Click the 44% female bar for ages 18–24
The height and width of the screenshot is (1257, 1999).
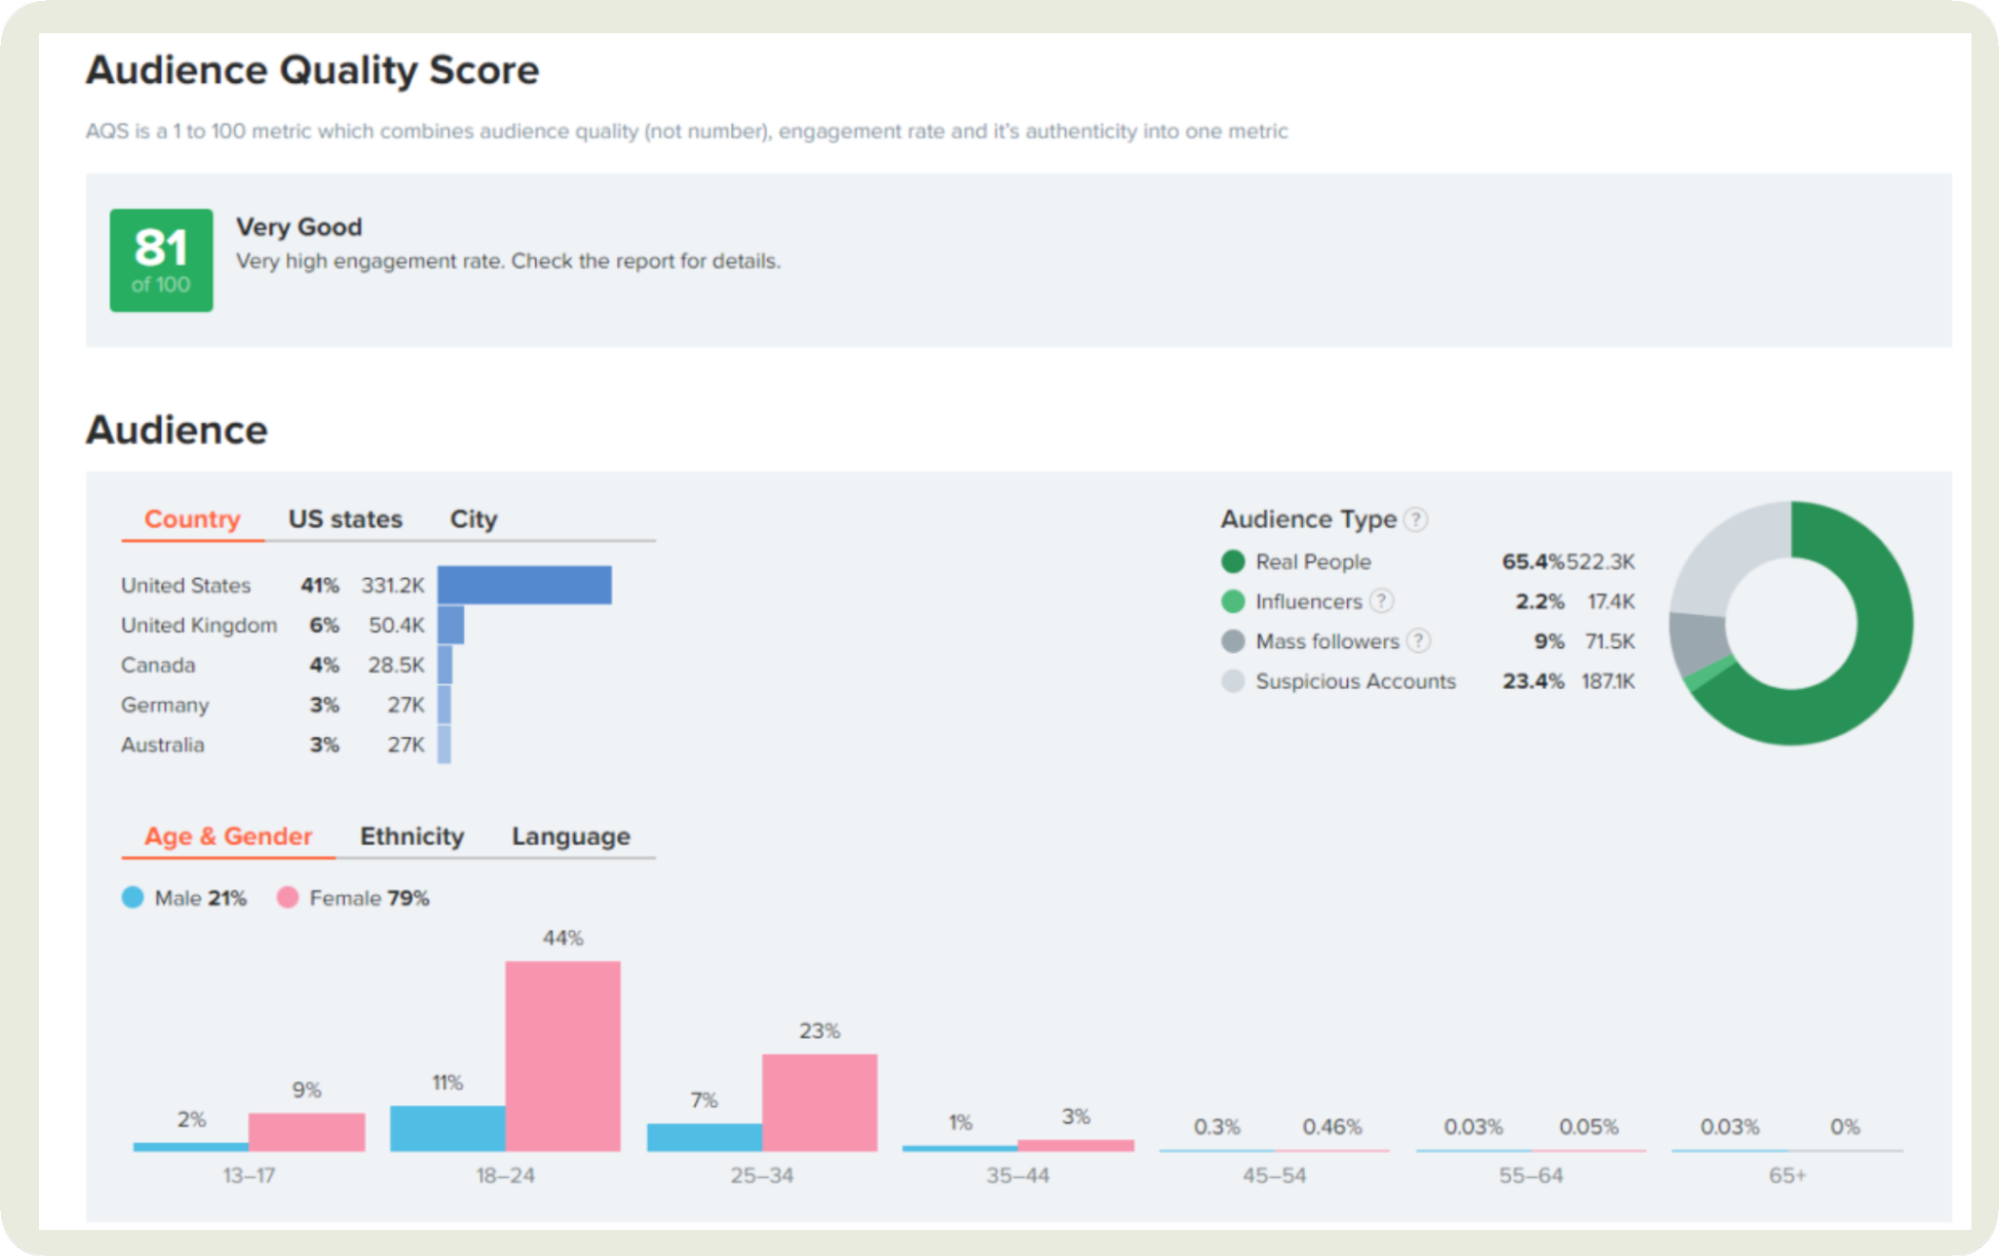[x=563, y=1055]
